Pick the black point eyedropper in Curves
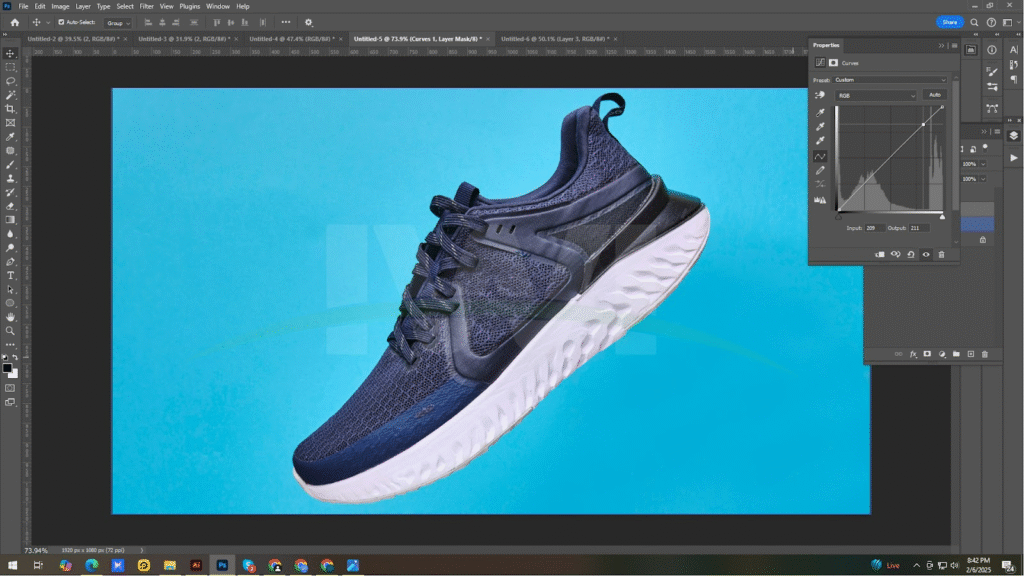The width and height of the screenshot is (1024, 576). tap(820, 112)
